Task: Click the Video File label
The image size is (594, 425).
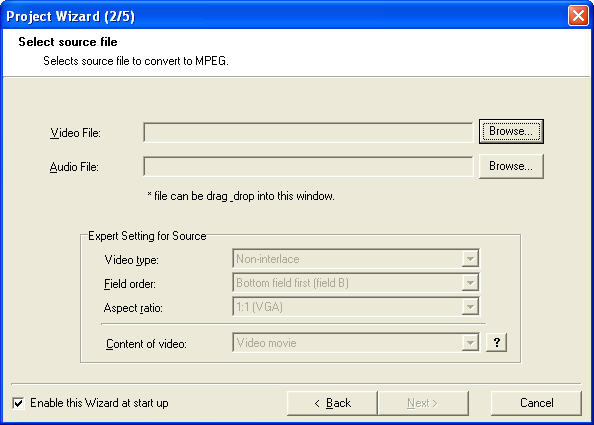Action: click(x=75, y=133)
